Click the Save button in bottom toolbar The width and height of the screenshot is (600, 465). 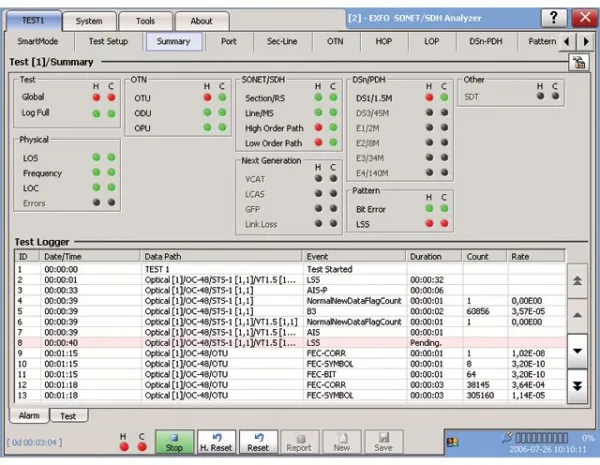click(383, 441)
